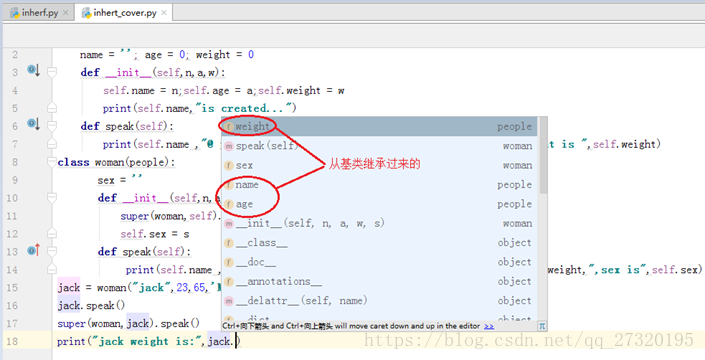705x360 pixels.
Task: Click the inhert_cover.py Python file icon
Action: [86, 13]
